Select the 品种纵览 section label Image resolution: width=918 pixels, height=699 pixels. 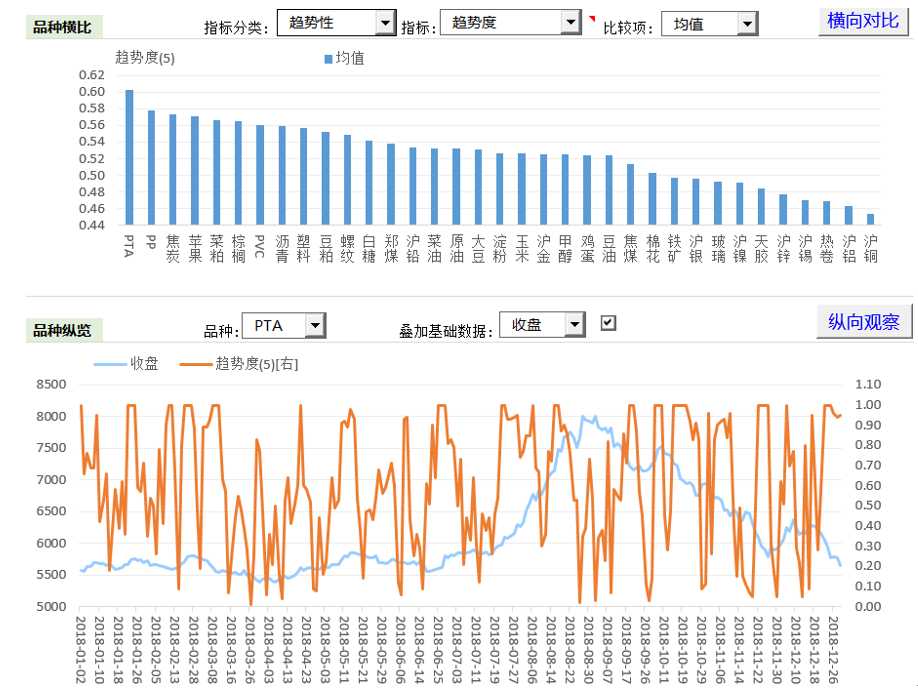62,330
